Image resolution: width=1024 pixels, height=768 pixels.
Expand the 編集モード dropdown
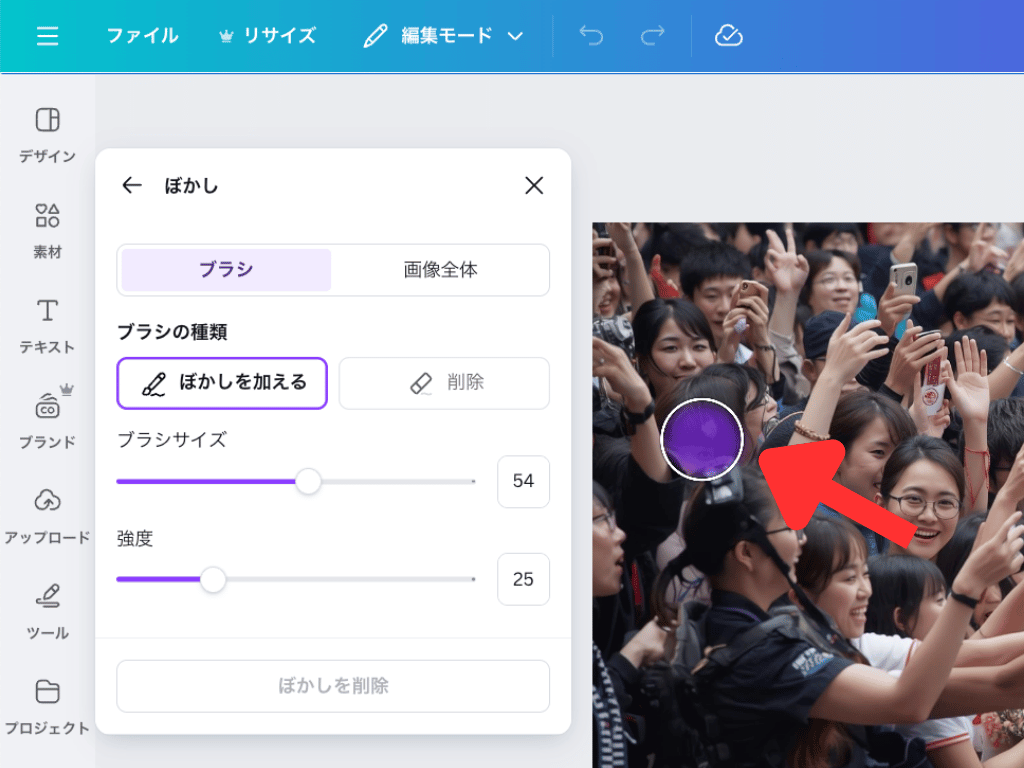pos(443,36)
